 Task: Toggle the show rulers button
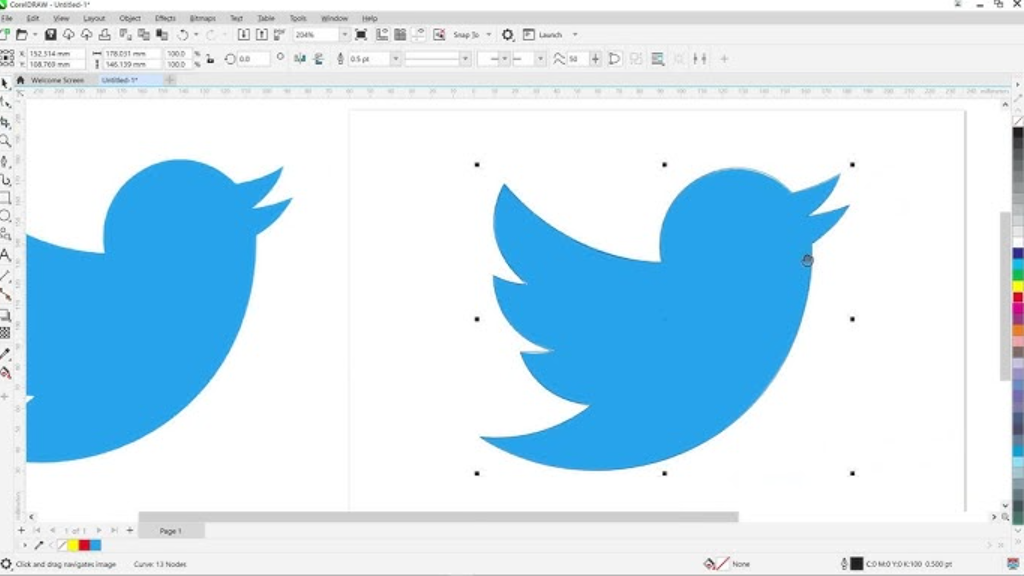tap(382, 35)
